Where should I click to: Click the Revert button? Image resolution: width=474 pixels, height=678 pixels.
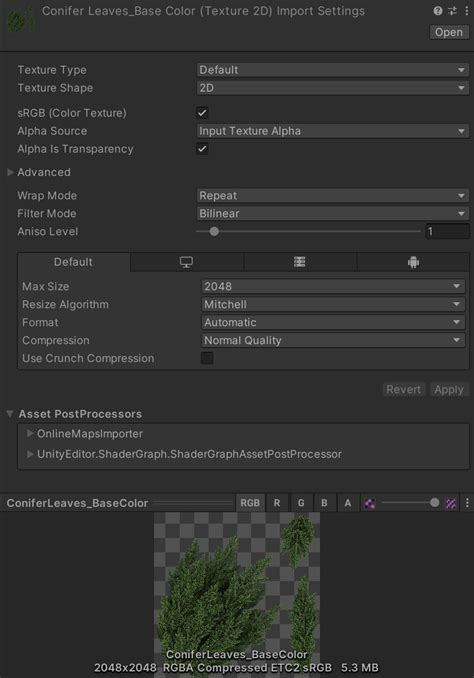pos(403,390)
